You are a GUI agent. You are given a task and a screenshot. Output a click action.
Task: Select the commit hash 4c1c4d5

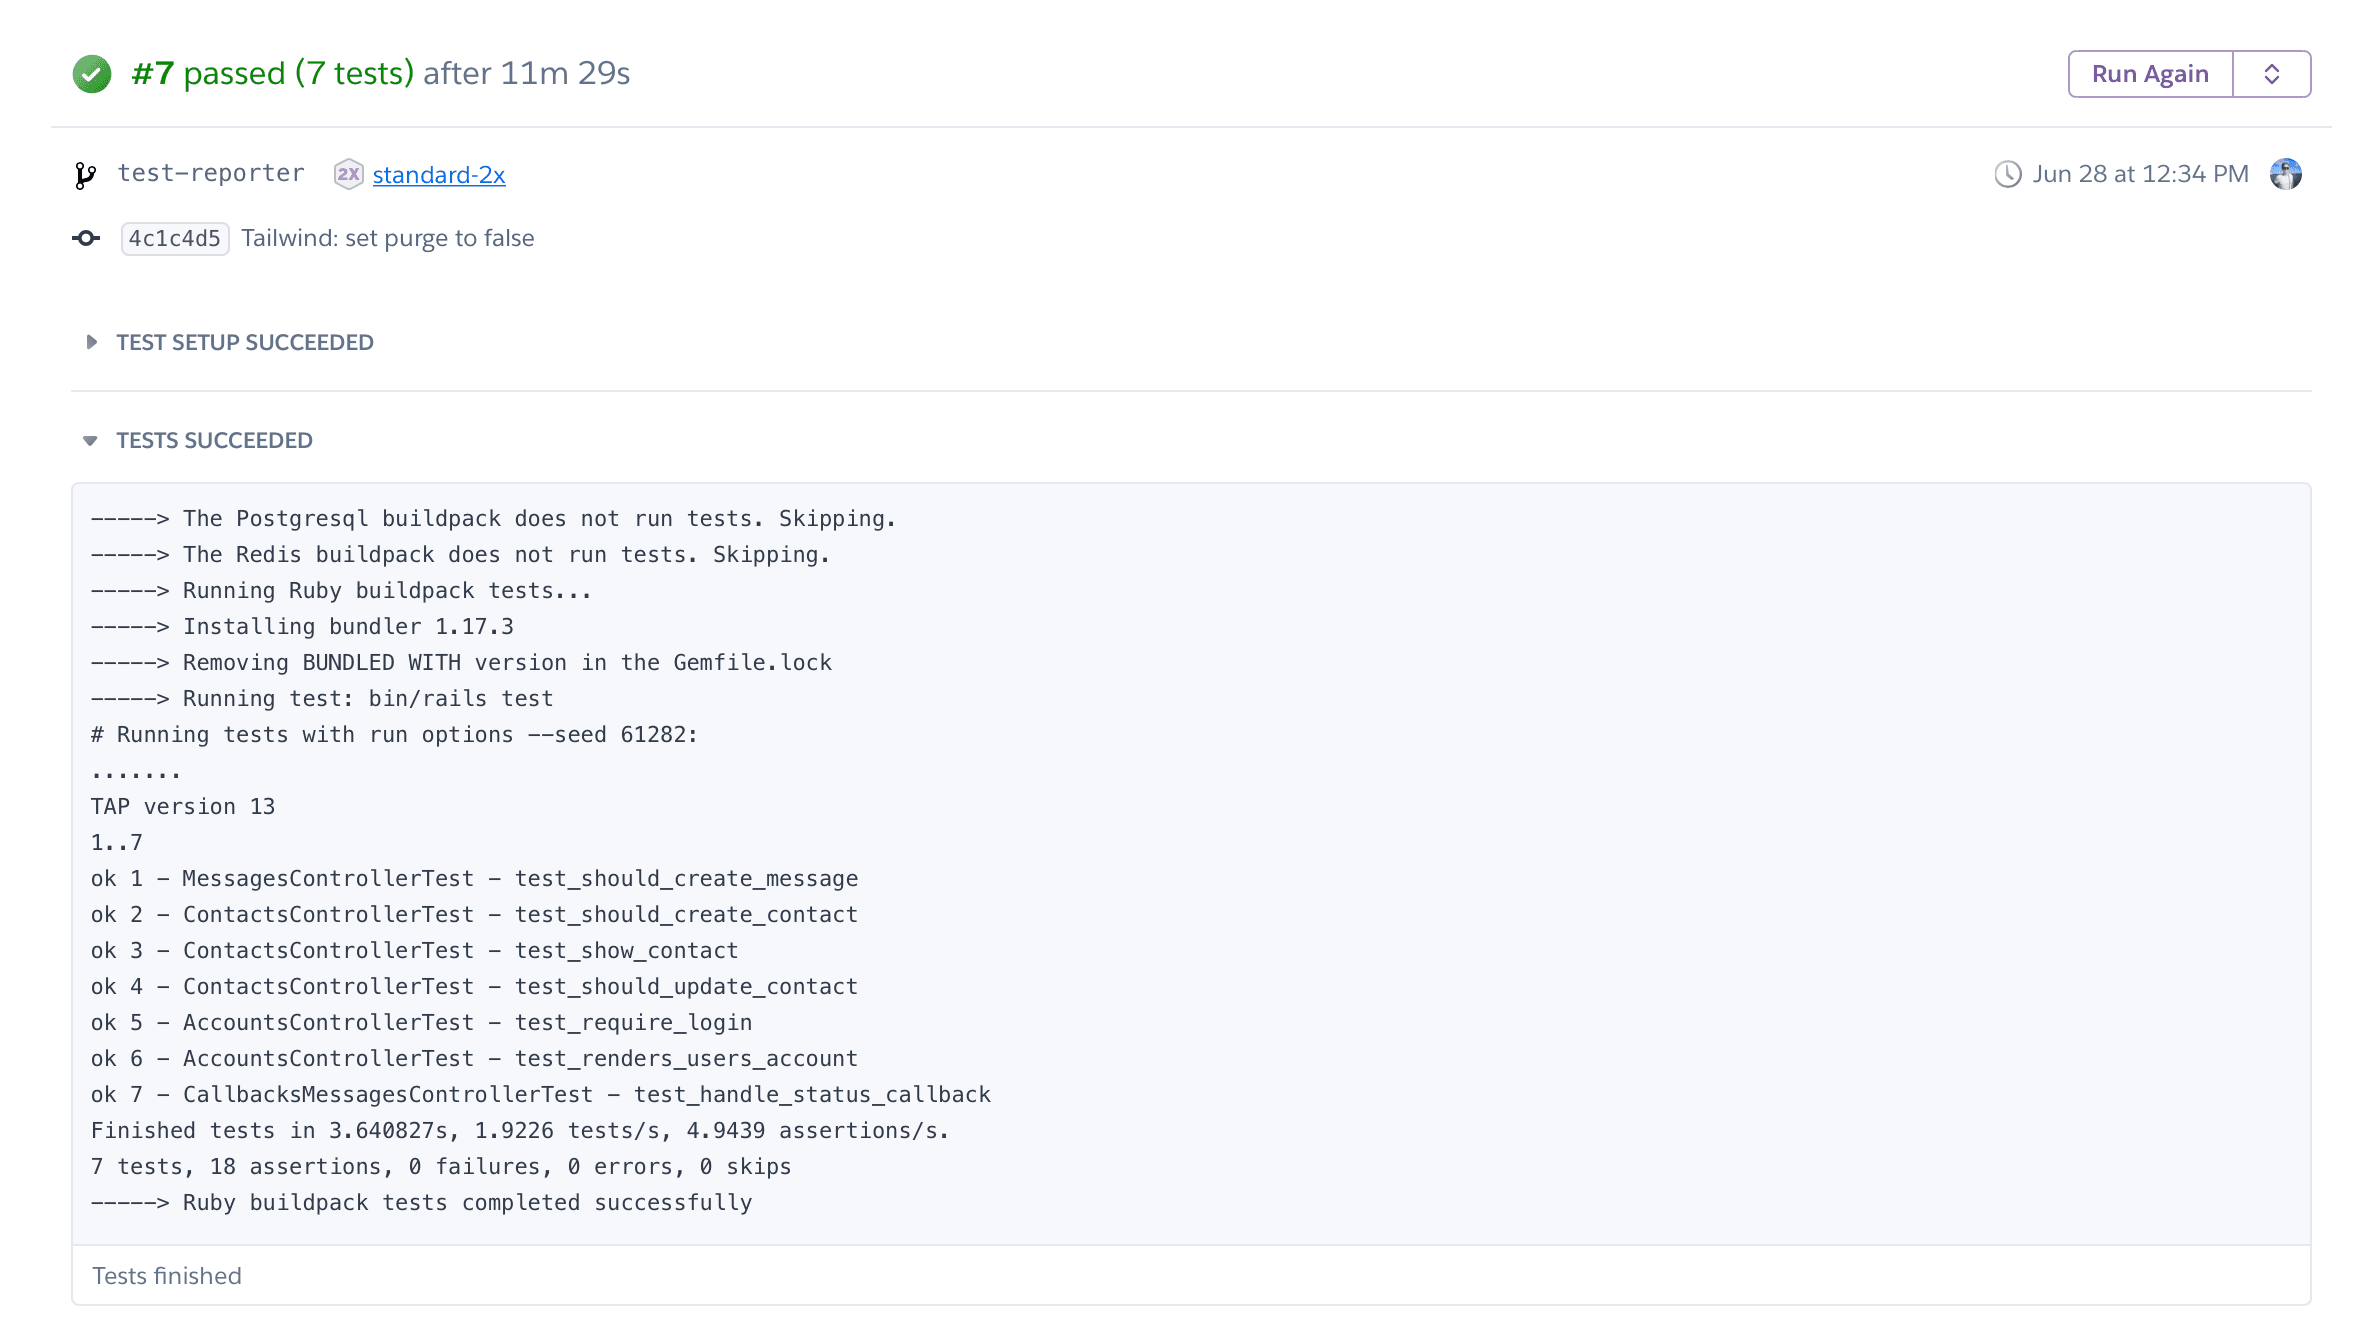[x=174, y=238]
